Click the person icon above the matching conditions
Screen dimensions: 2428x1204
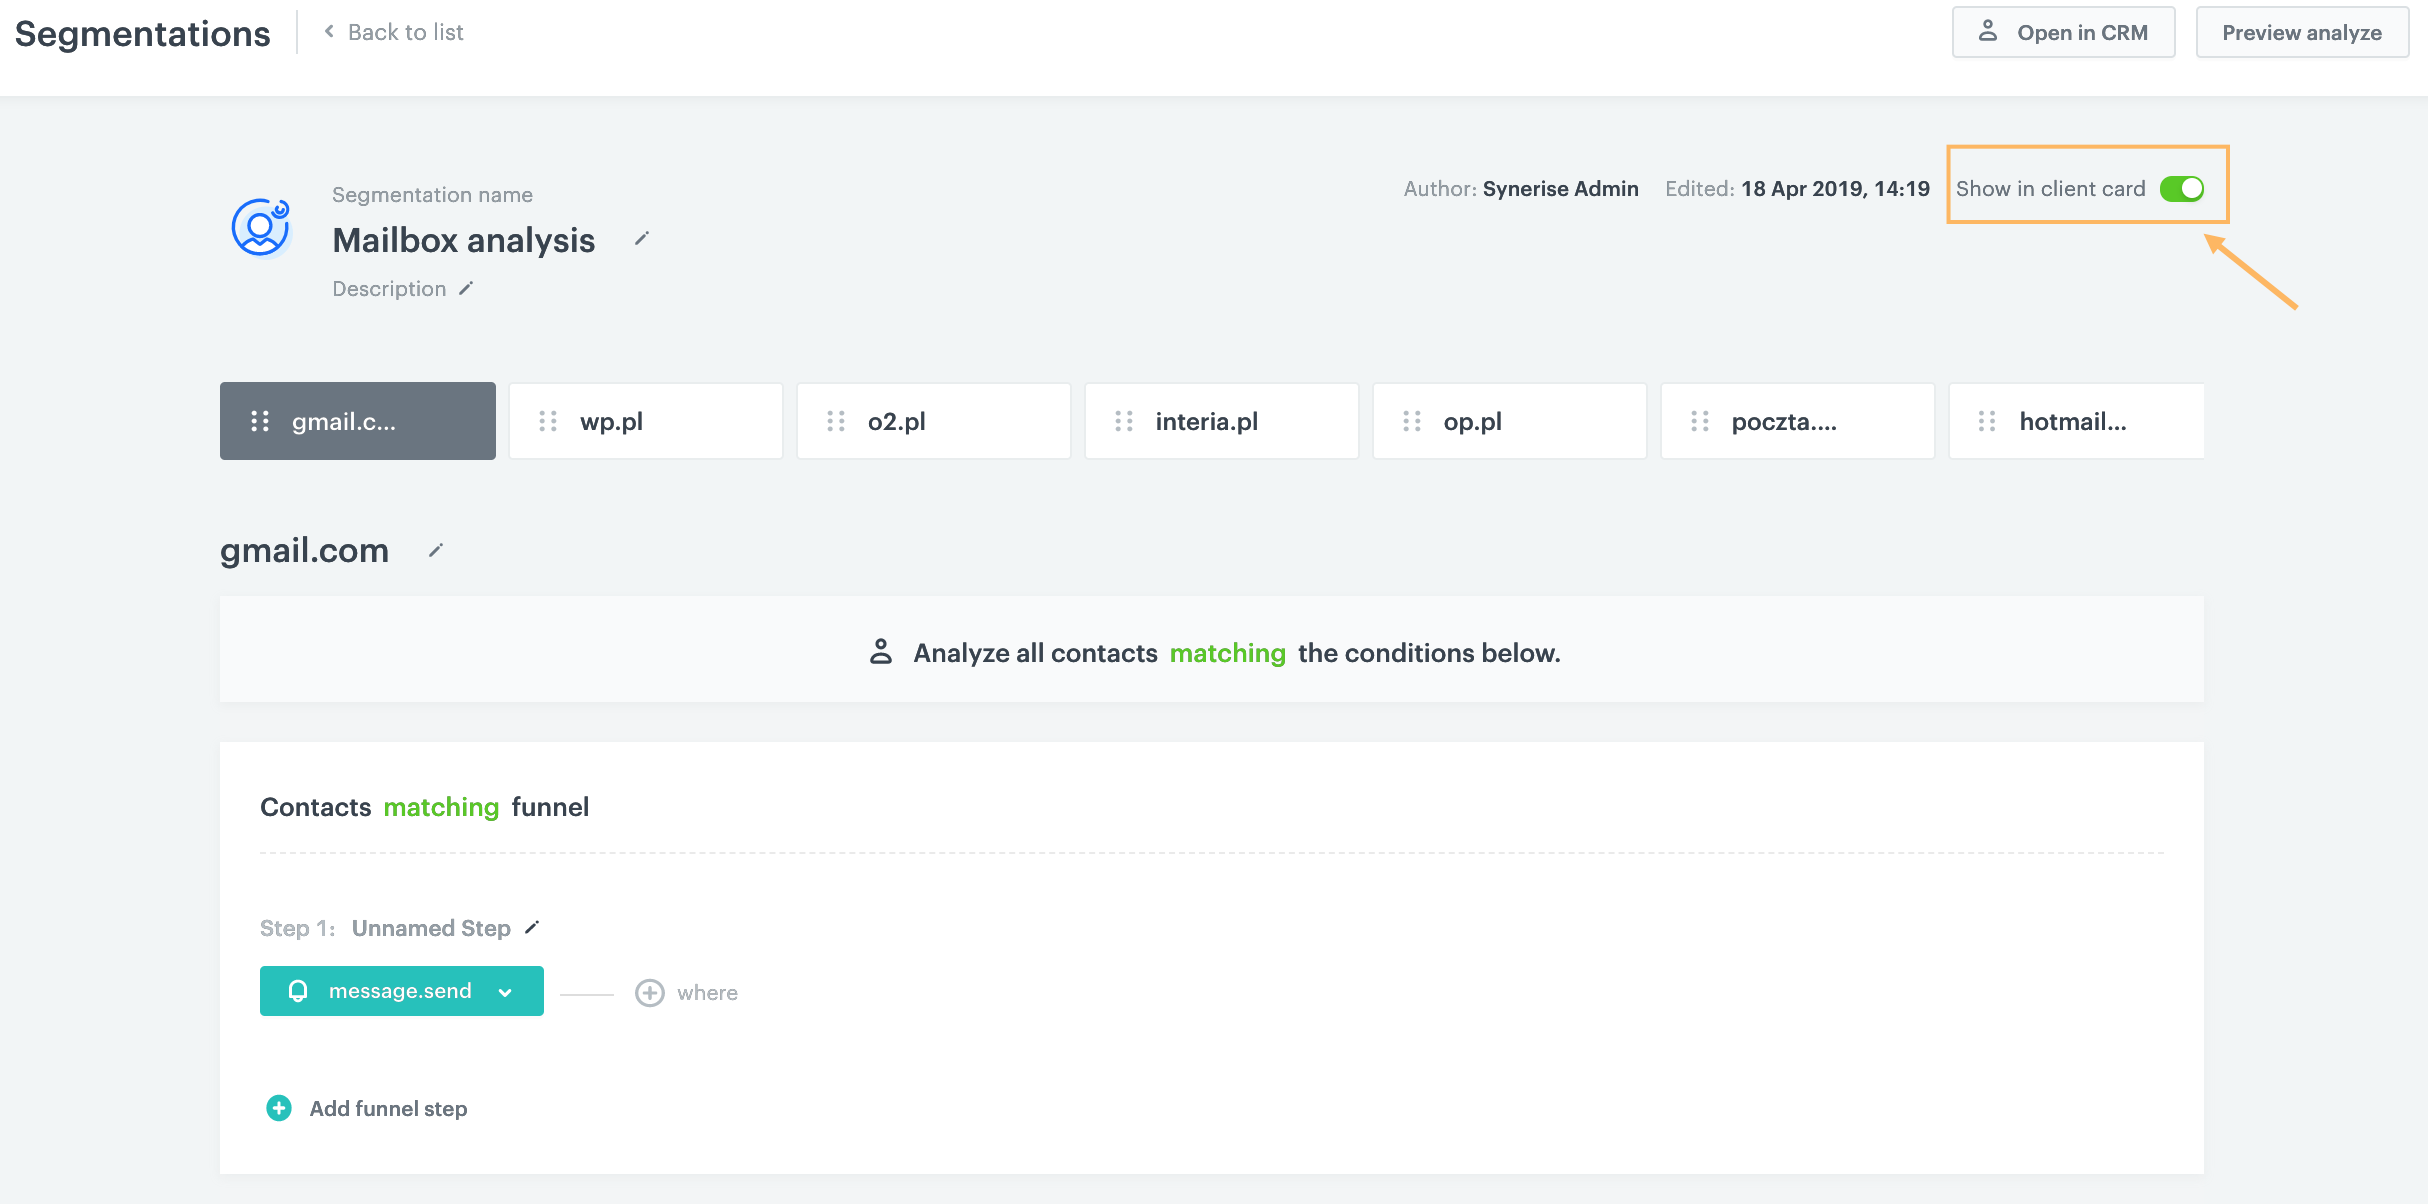tap(881, 651)
